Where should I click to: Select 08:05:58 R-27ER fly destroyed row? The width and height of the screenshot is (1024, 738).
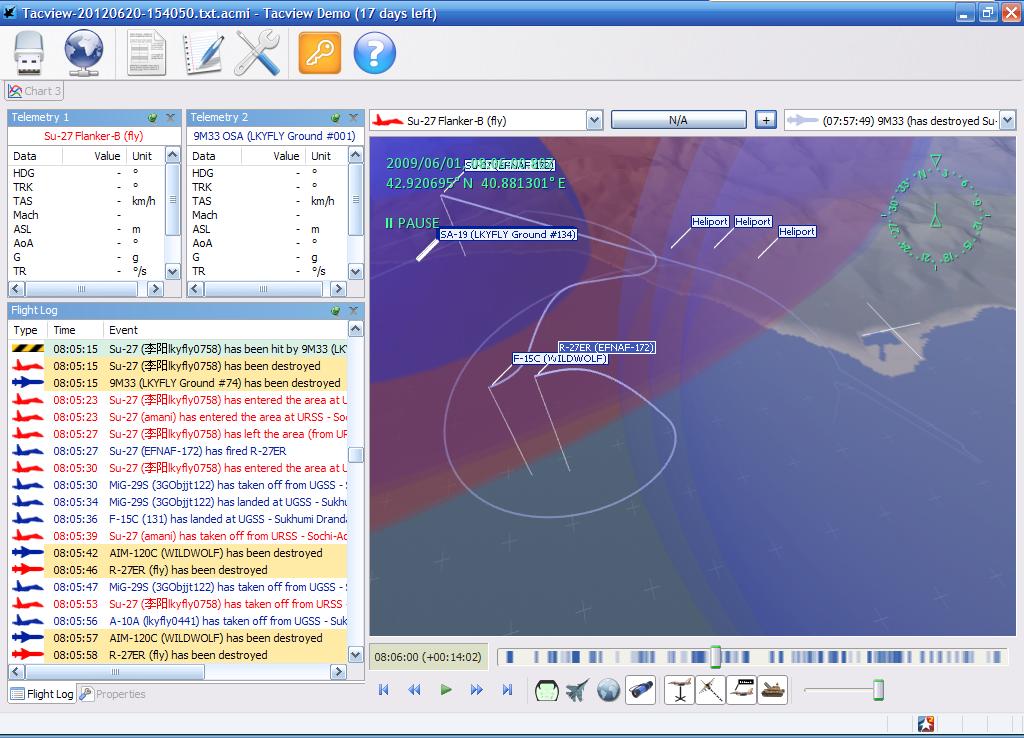pos(179,654)
